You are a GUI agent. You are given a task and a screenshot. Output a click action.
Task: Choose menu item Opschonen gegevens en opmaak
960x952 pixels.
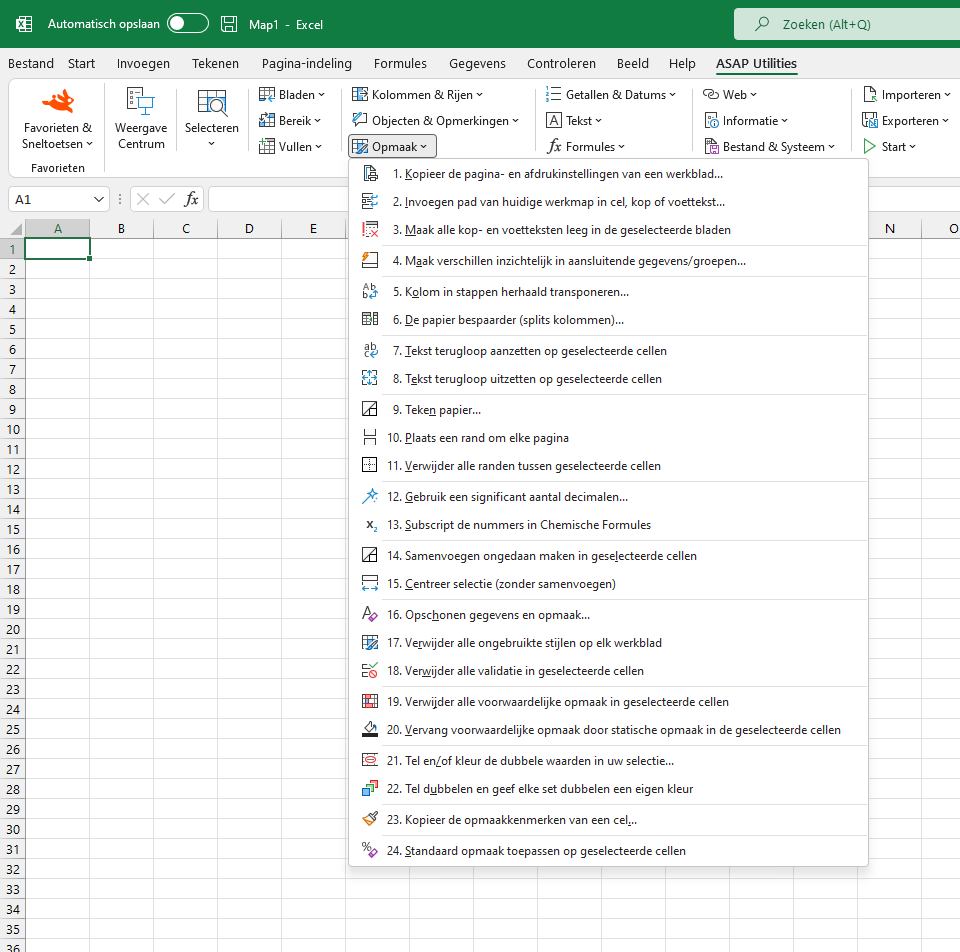point(609,615)
